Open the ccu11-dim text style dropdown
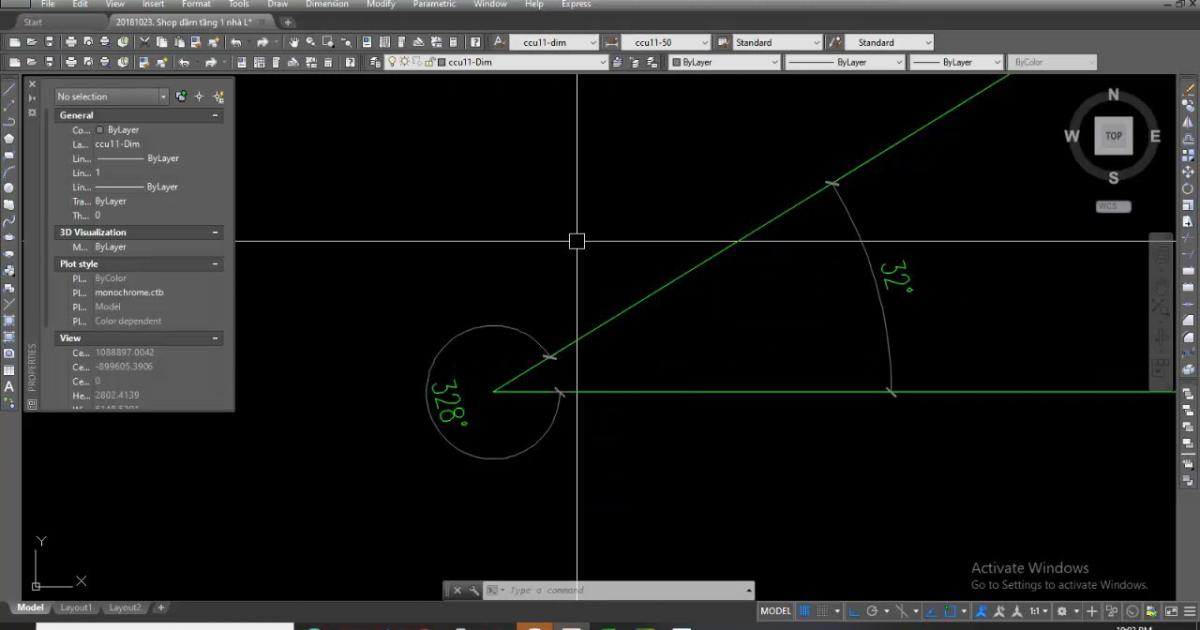 [554, 42]
